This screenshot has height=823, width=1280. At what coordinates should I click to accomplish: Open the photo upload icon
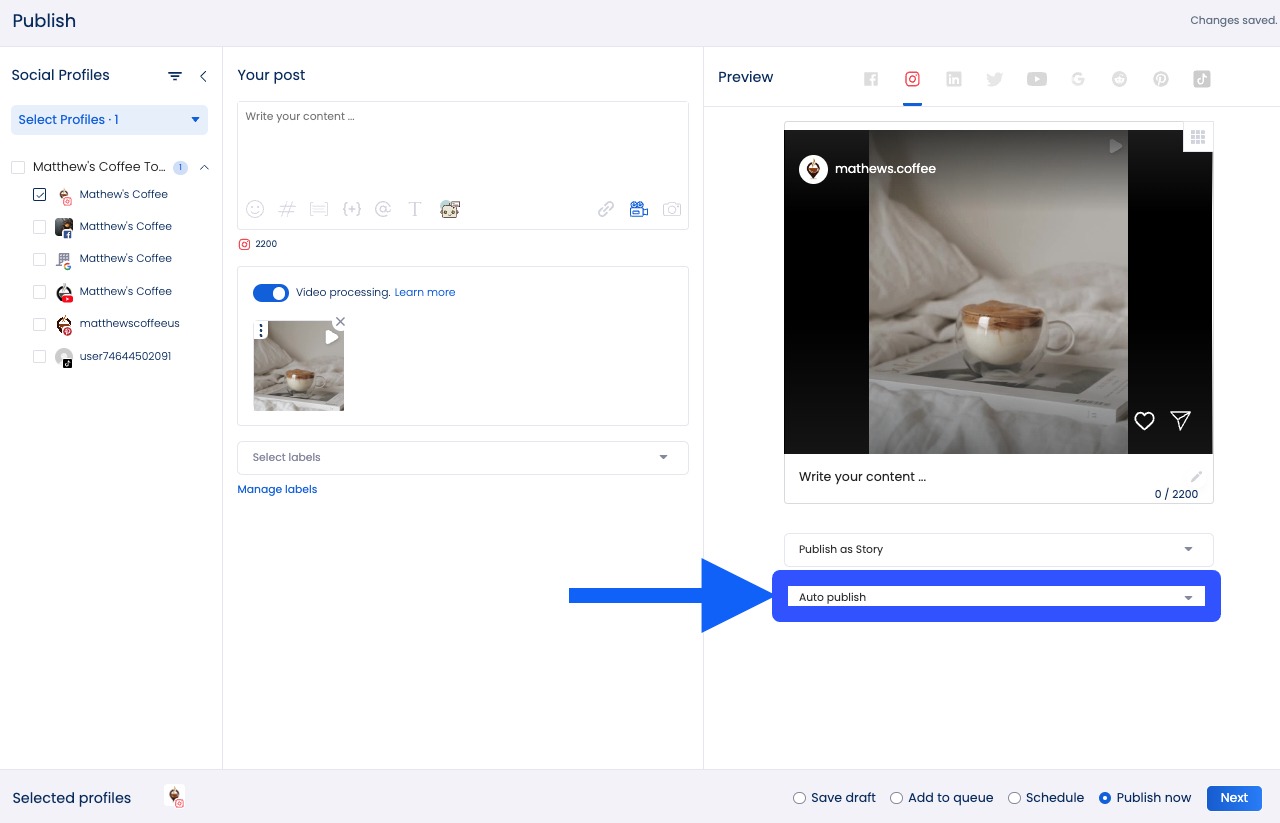[672, 209]
